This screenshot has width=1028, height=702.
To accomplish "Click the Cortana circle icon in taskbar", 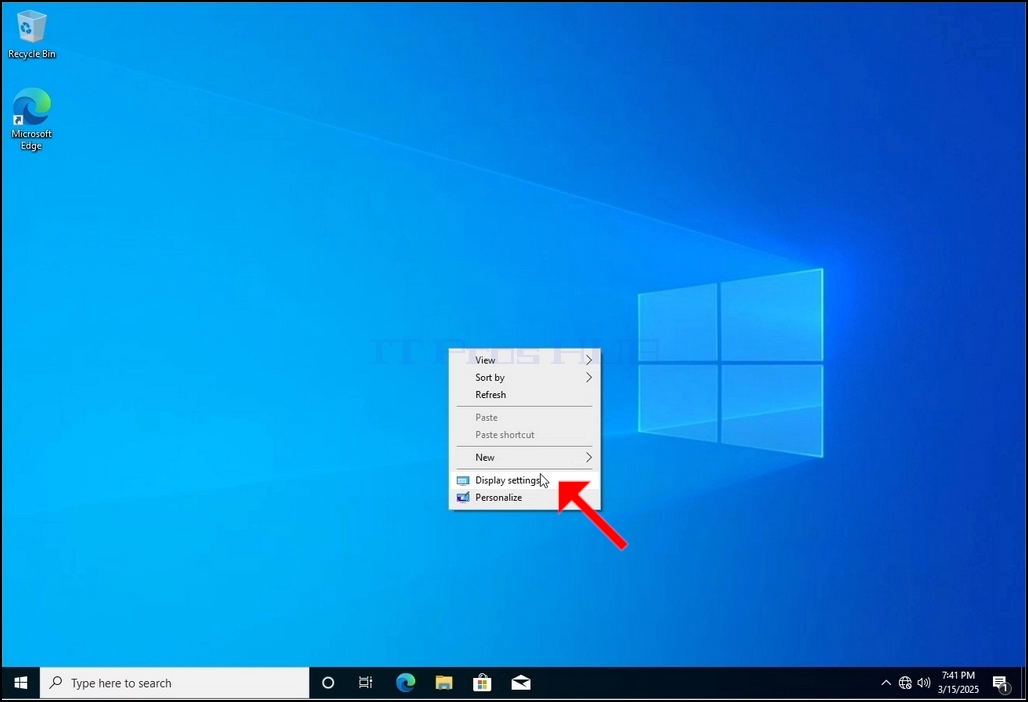I will click(x=328, y=683).
